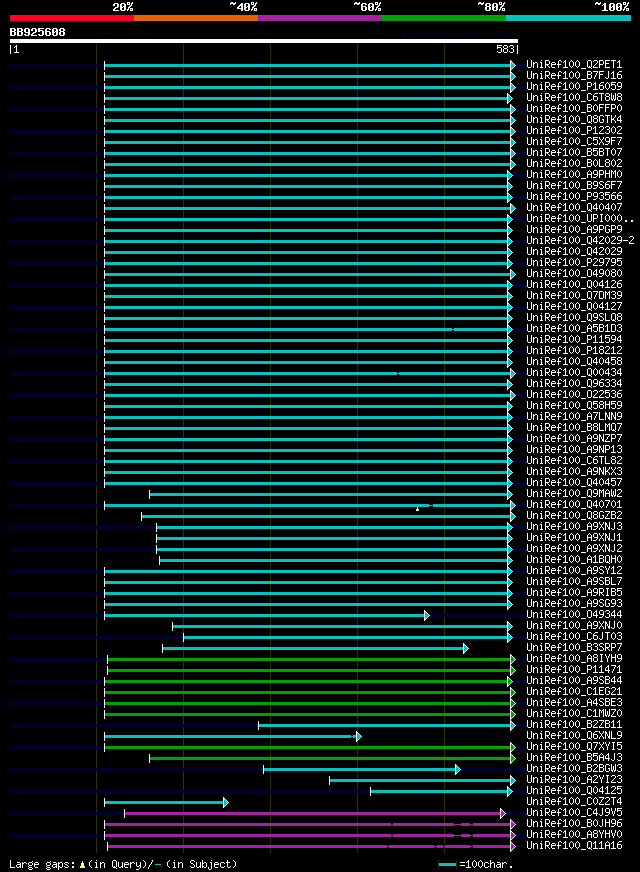Screen dimensions: 640x872
Task: Click the UniRef100_Q6XNL9 alignment bar
Action: [233, 737]
